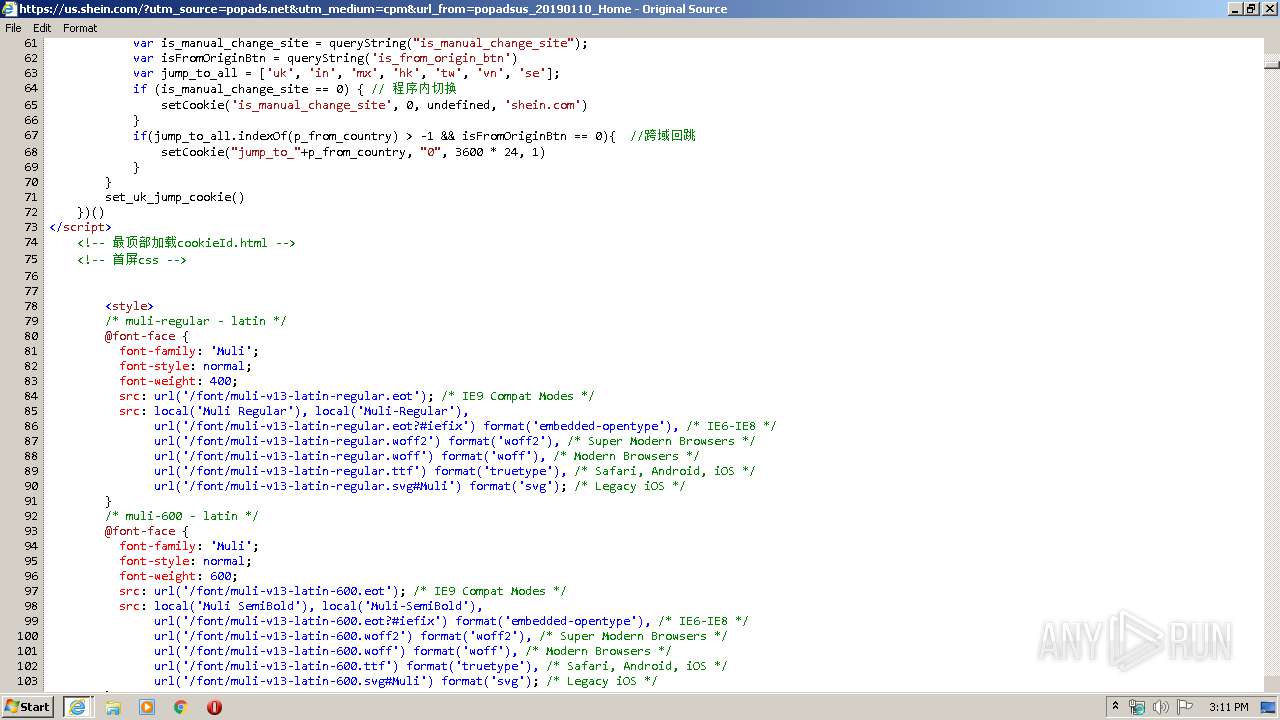The height and width of the screenshot is (720, 1280).
Task: Click the 'isFromOriginBtn' declaration on line 62
Action: (x=325, y=58)
